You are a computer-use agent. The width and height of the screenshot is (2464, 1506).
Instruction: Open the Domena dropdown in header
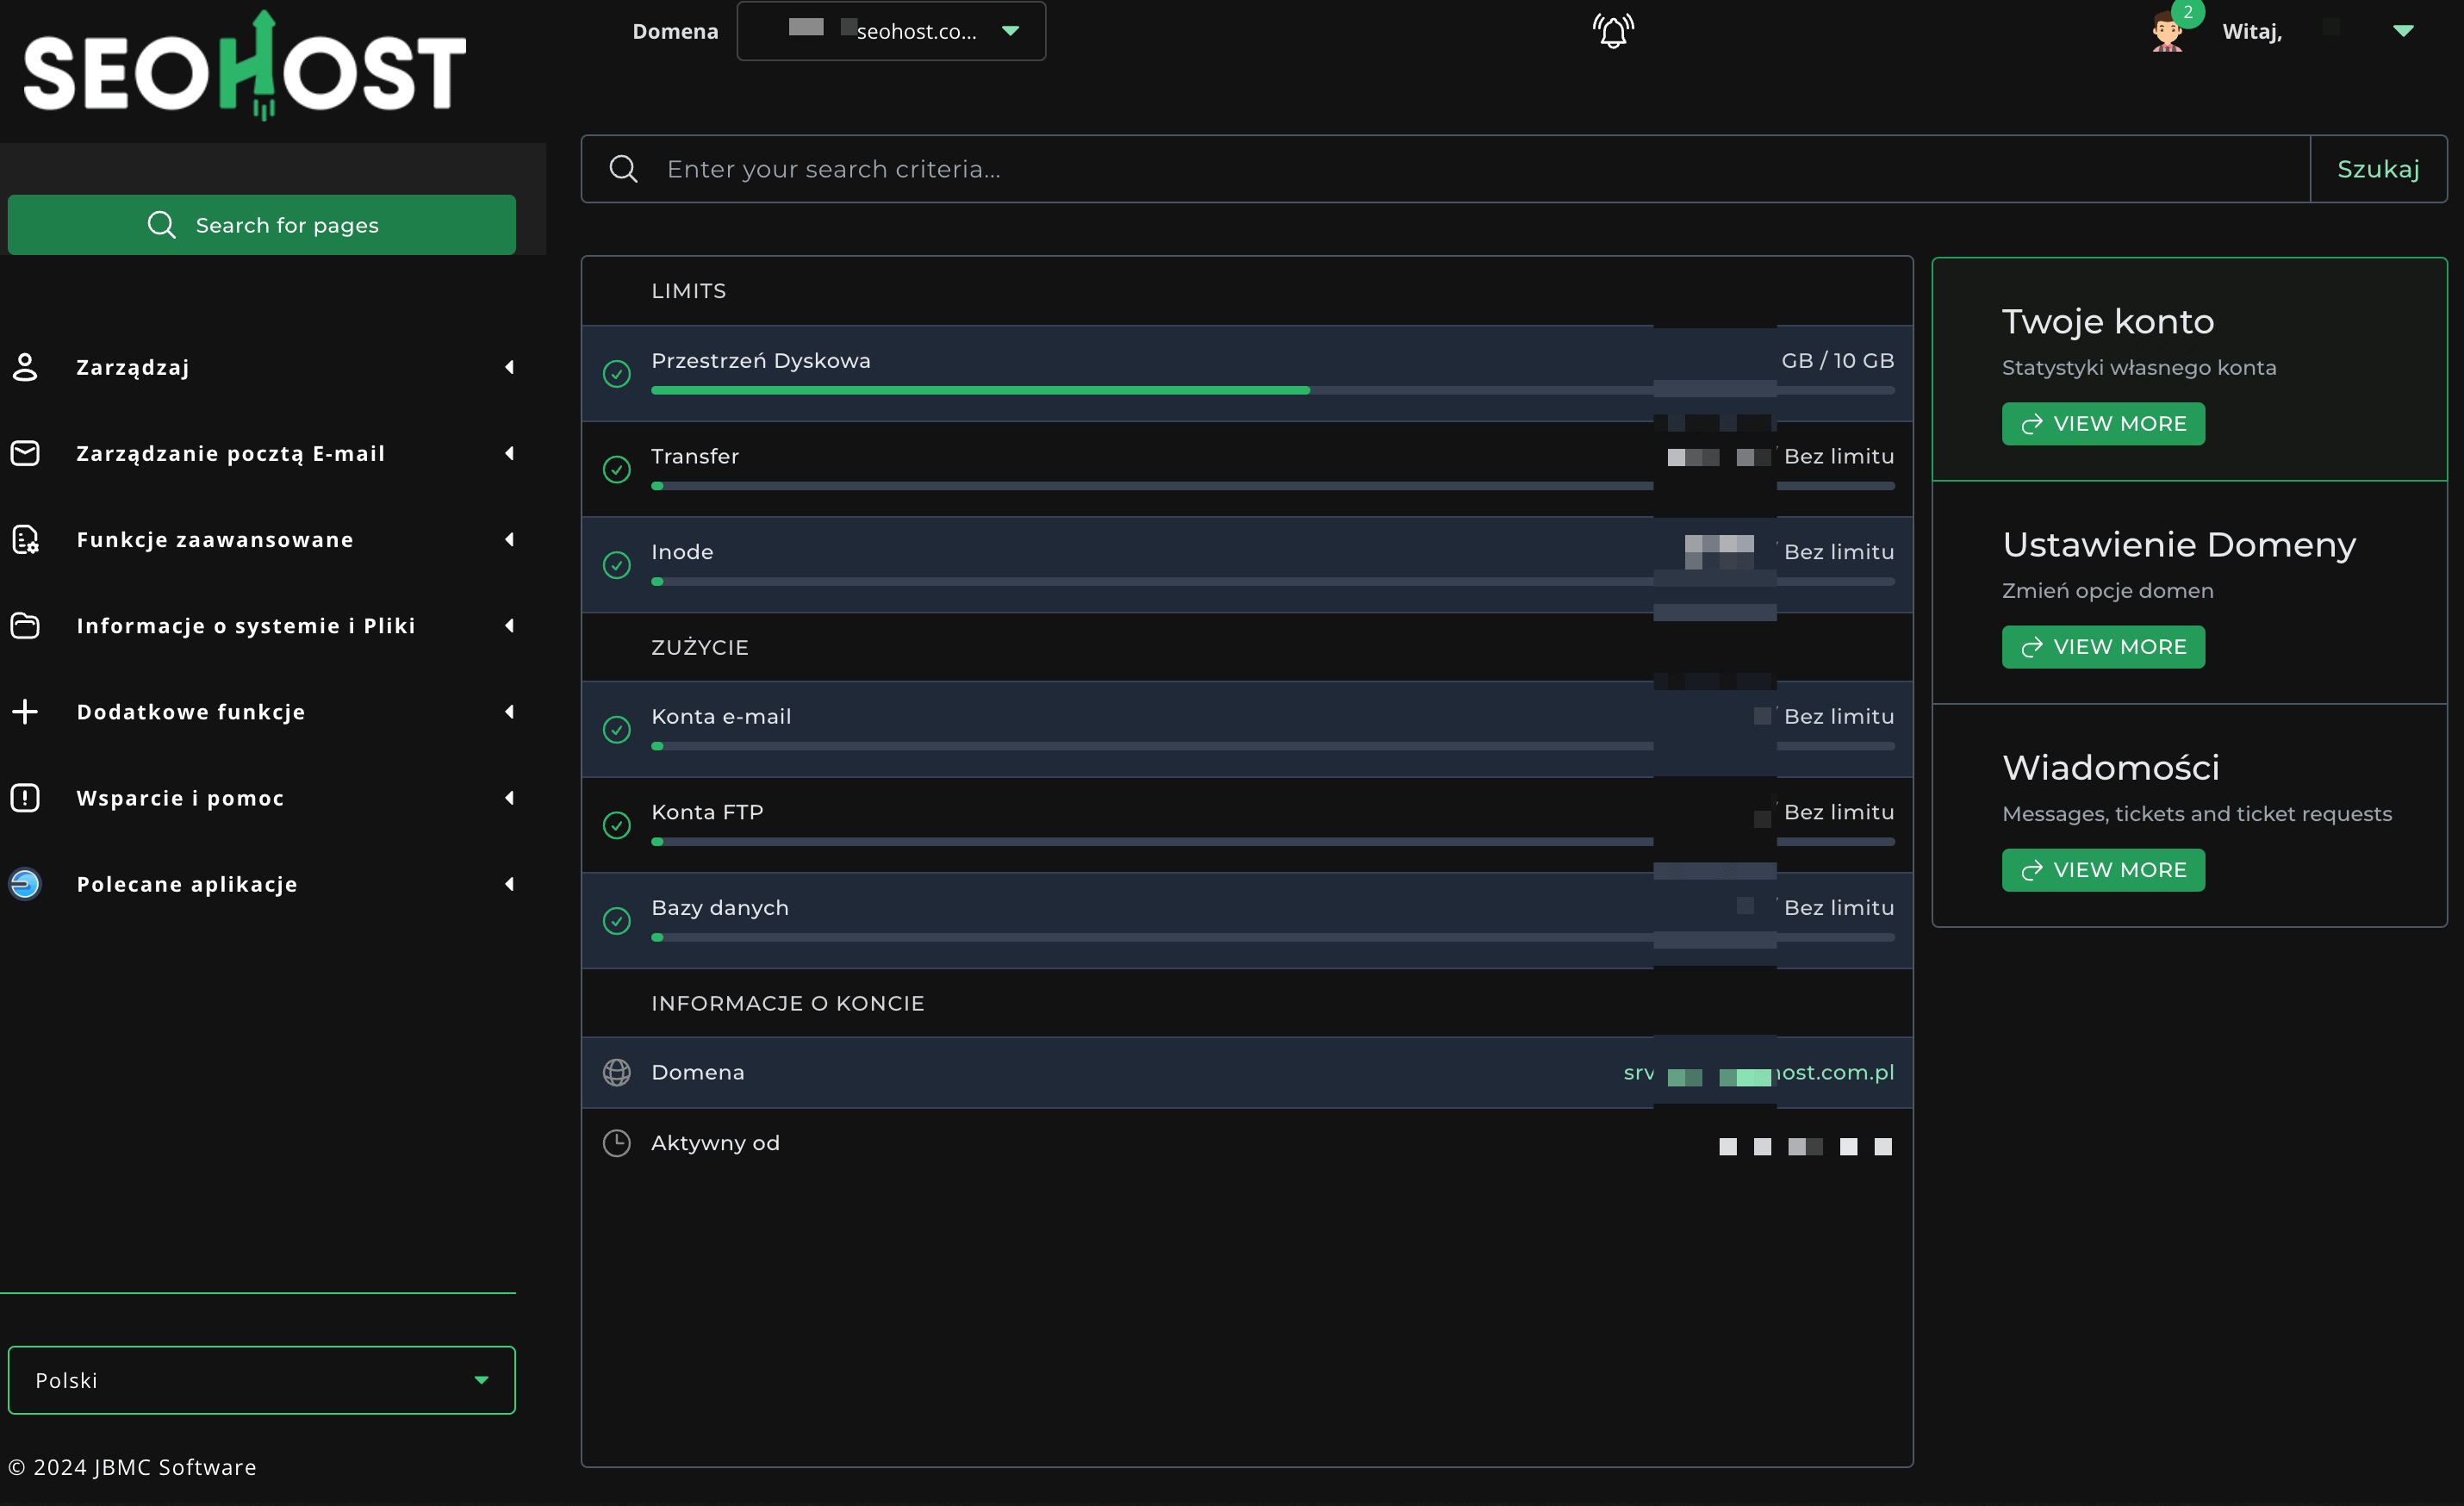[x=891, y=31]
